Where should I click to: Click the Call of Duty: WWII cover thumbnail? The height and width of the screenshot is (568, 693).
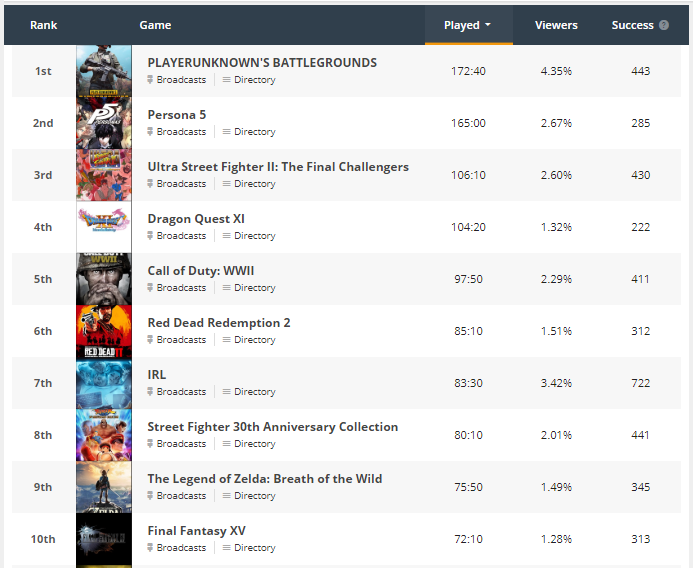point(104,279)
